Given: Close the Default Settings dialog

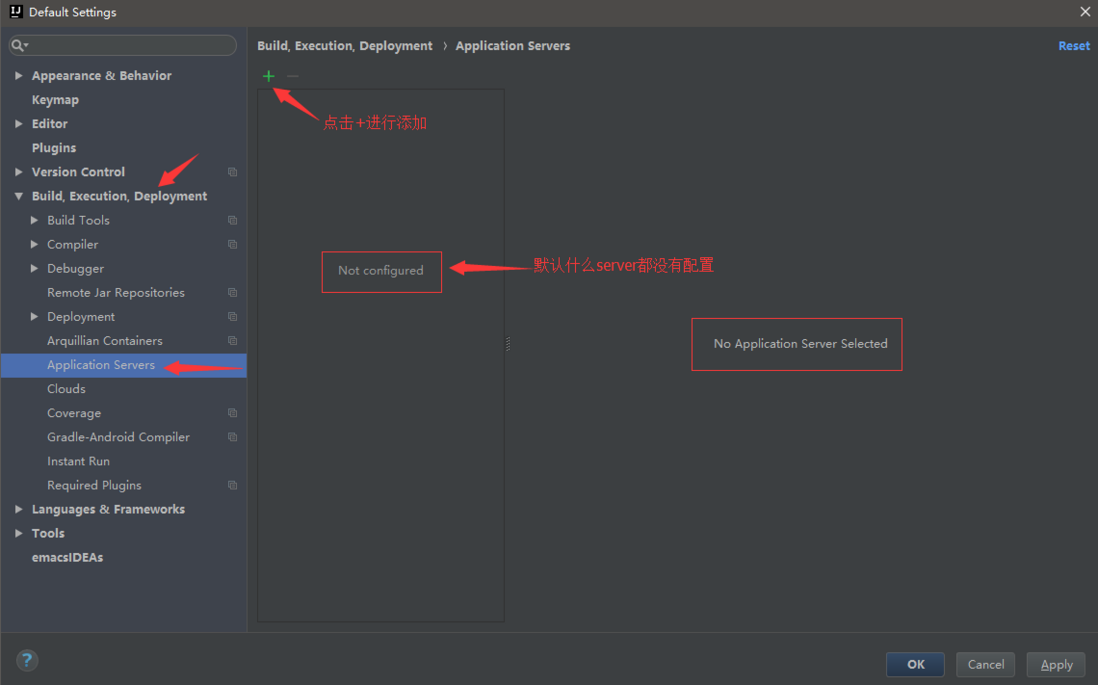Looking at the screenshot, I should tap(1085, 12).
